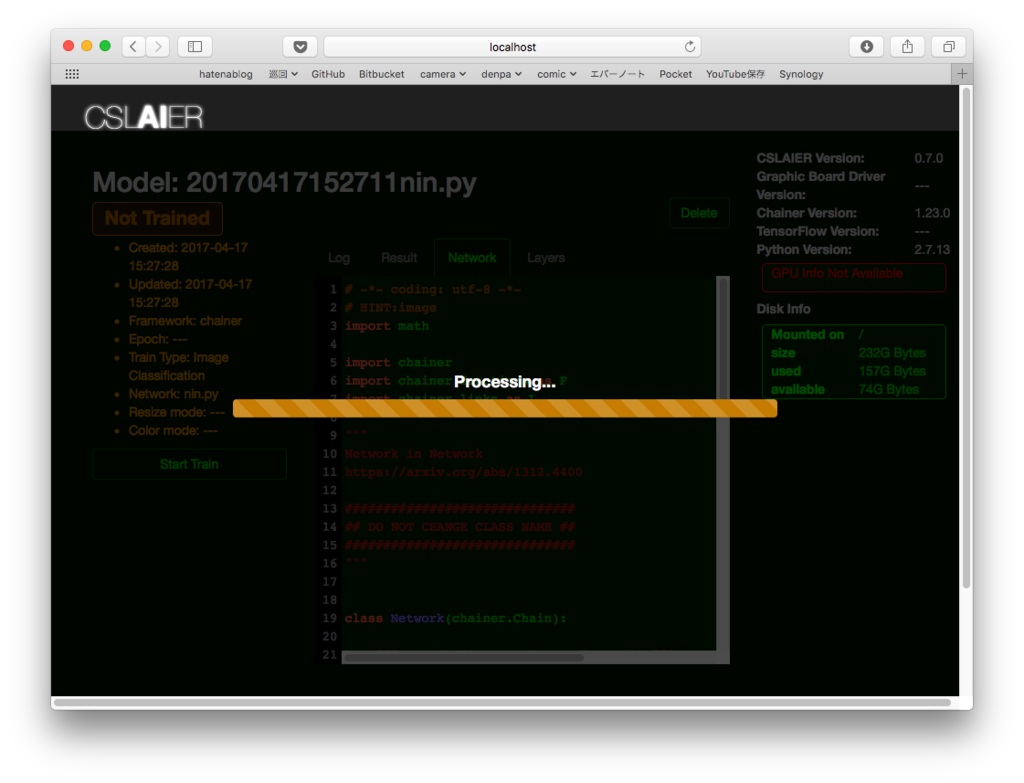This screenshot has width=1024, height=783.
Task: Select the Network tab
Action: pos(472,258)
